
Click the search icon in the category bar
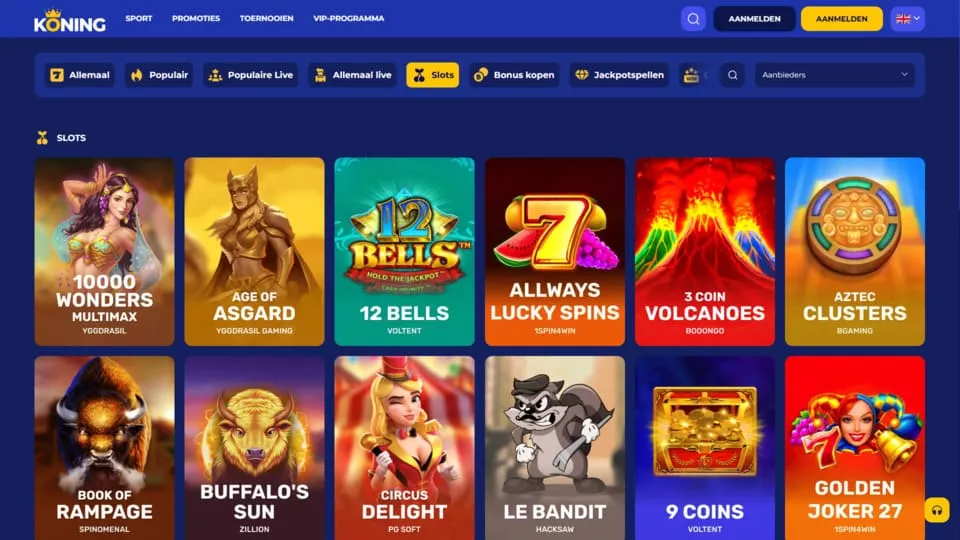click(732, 75)
